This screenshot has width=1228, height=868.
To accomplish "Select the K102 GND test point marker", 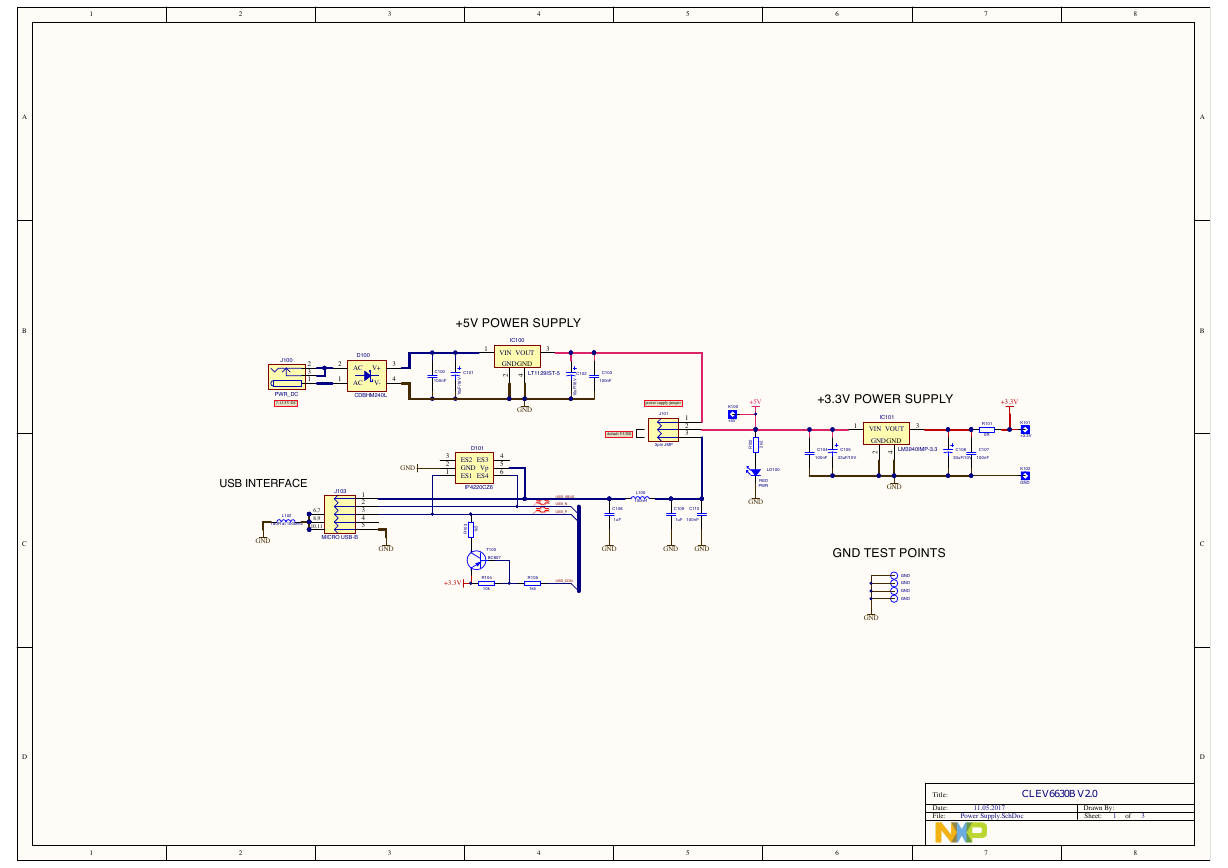I will [x=1025, y=476].
